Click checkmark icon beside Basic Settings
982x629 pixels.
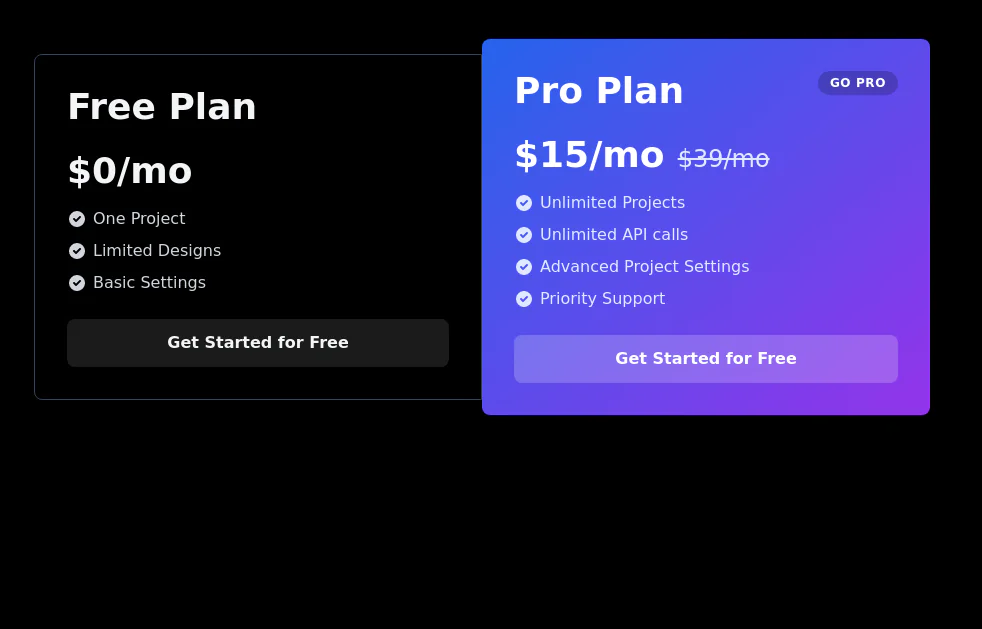click(77, 283)
